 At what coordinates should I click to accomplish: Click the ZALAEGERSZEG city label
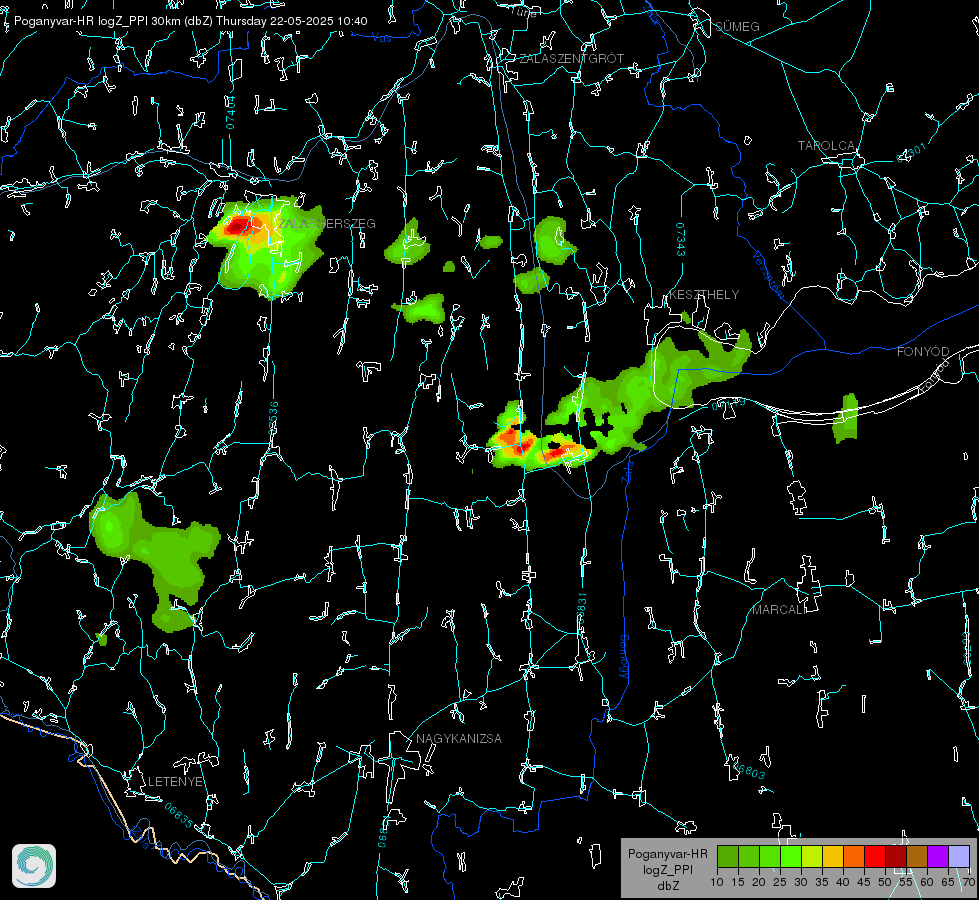point(327,224)
